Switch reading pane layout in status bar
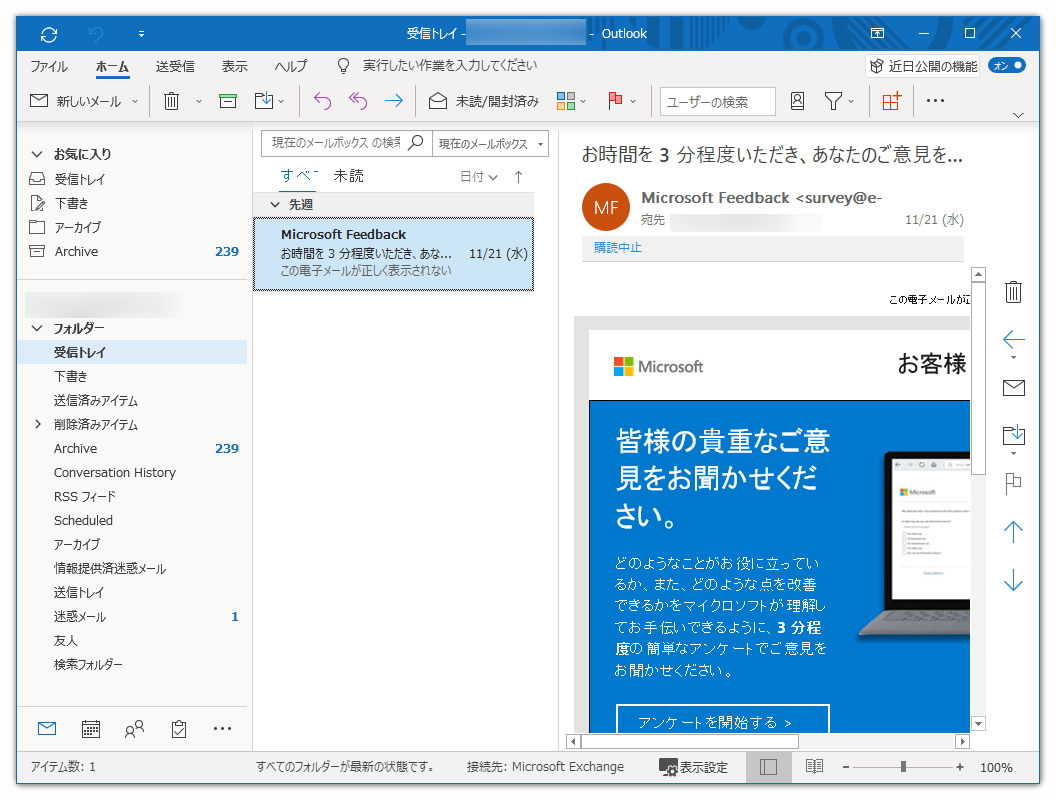This screenshot has height=800, width=1056. (x=767, y=767)
